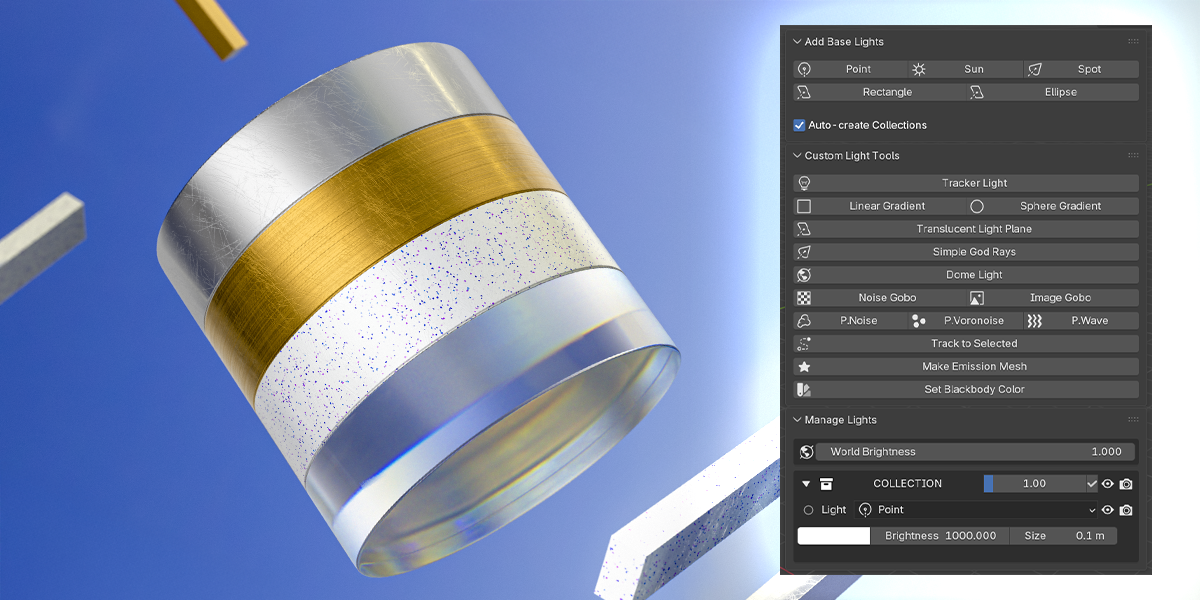This screenshot has width=1200, height=600.
Task: Add the P.Wave procedural texture
Action: tap(1081, 321)
